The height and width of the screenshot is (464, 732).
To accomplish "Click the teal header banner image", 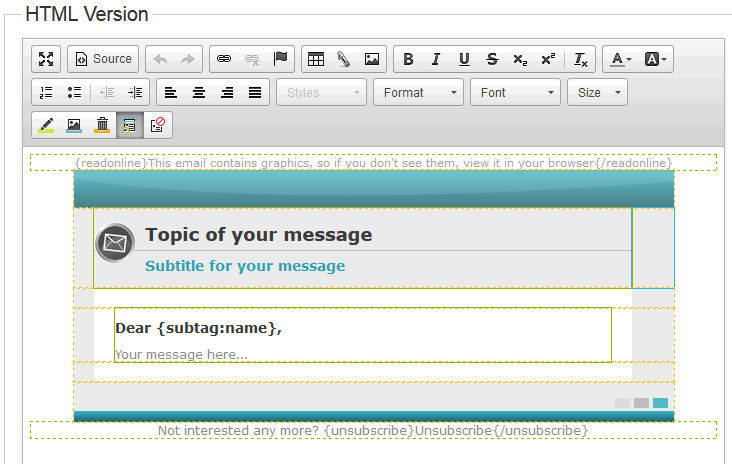I will [374, 189].
